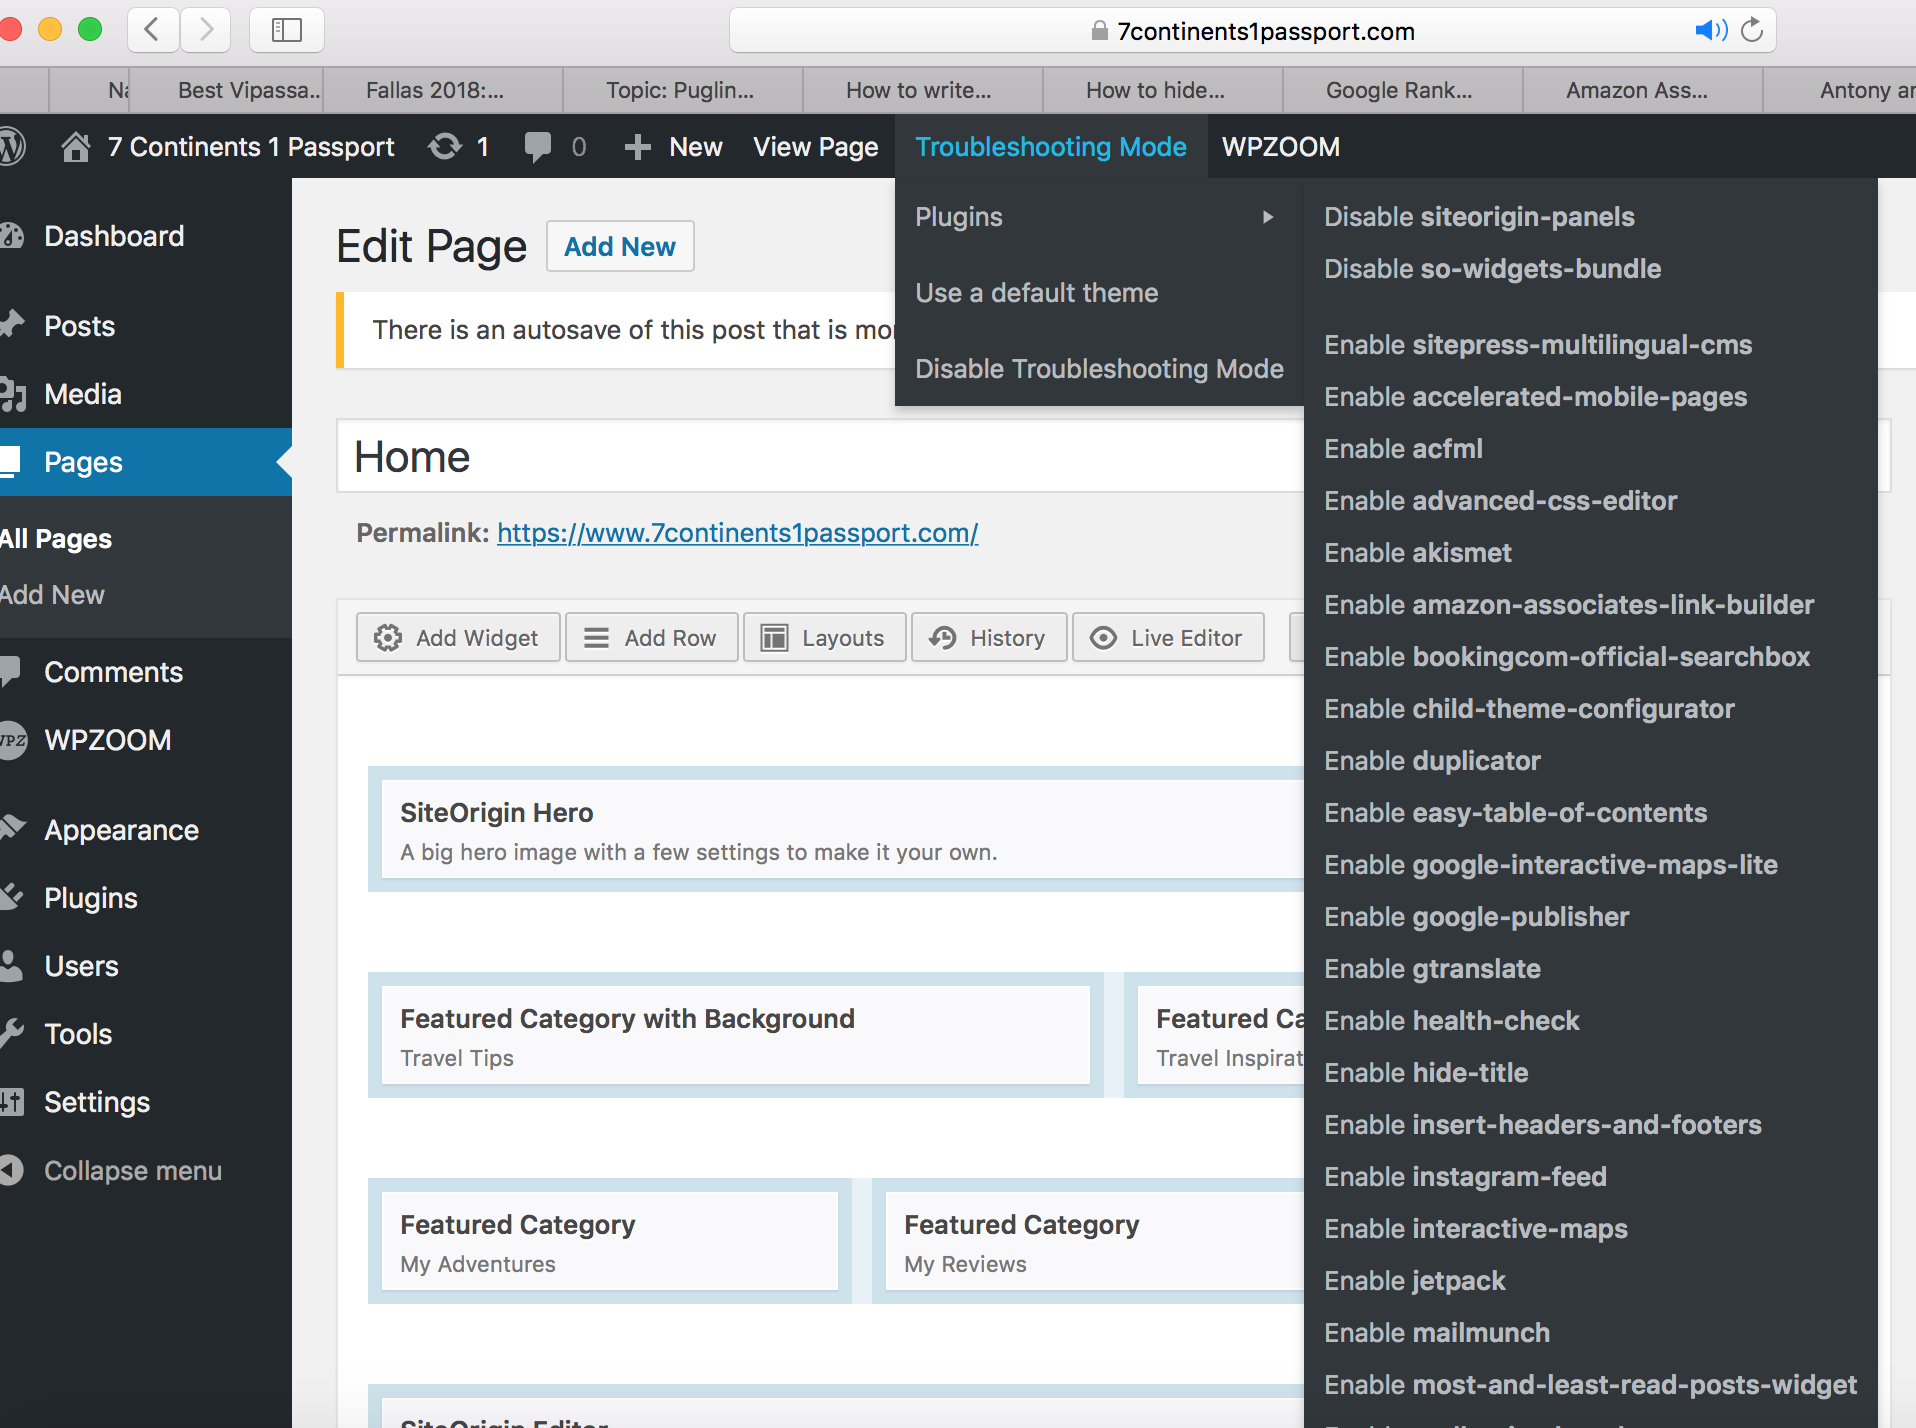Open the Troubleshooting Mode admin bar menu
Image resolution: width=1916 pixels, height=1428 pixels.
tap(1051, 147)
